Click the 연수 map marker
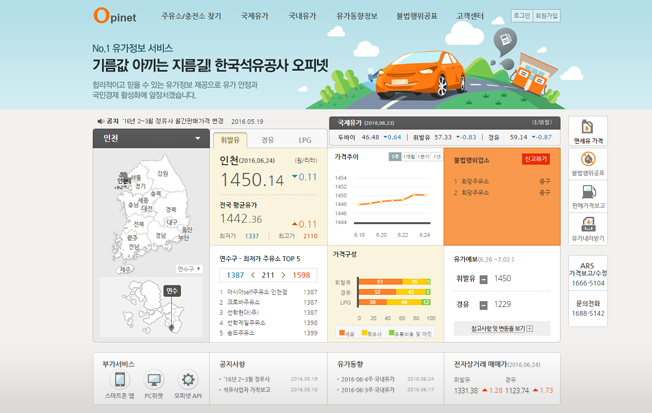Image resolution: width=652 pixels, height=413 pixels. click(172, 291)
